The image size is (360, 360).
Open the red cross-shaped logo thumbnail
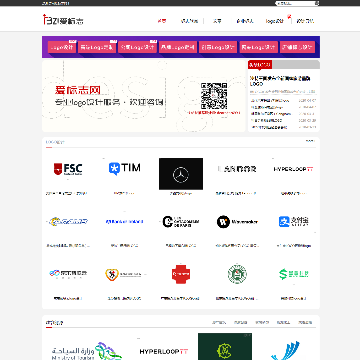[x=181, y=274]
